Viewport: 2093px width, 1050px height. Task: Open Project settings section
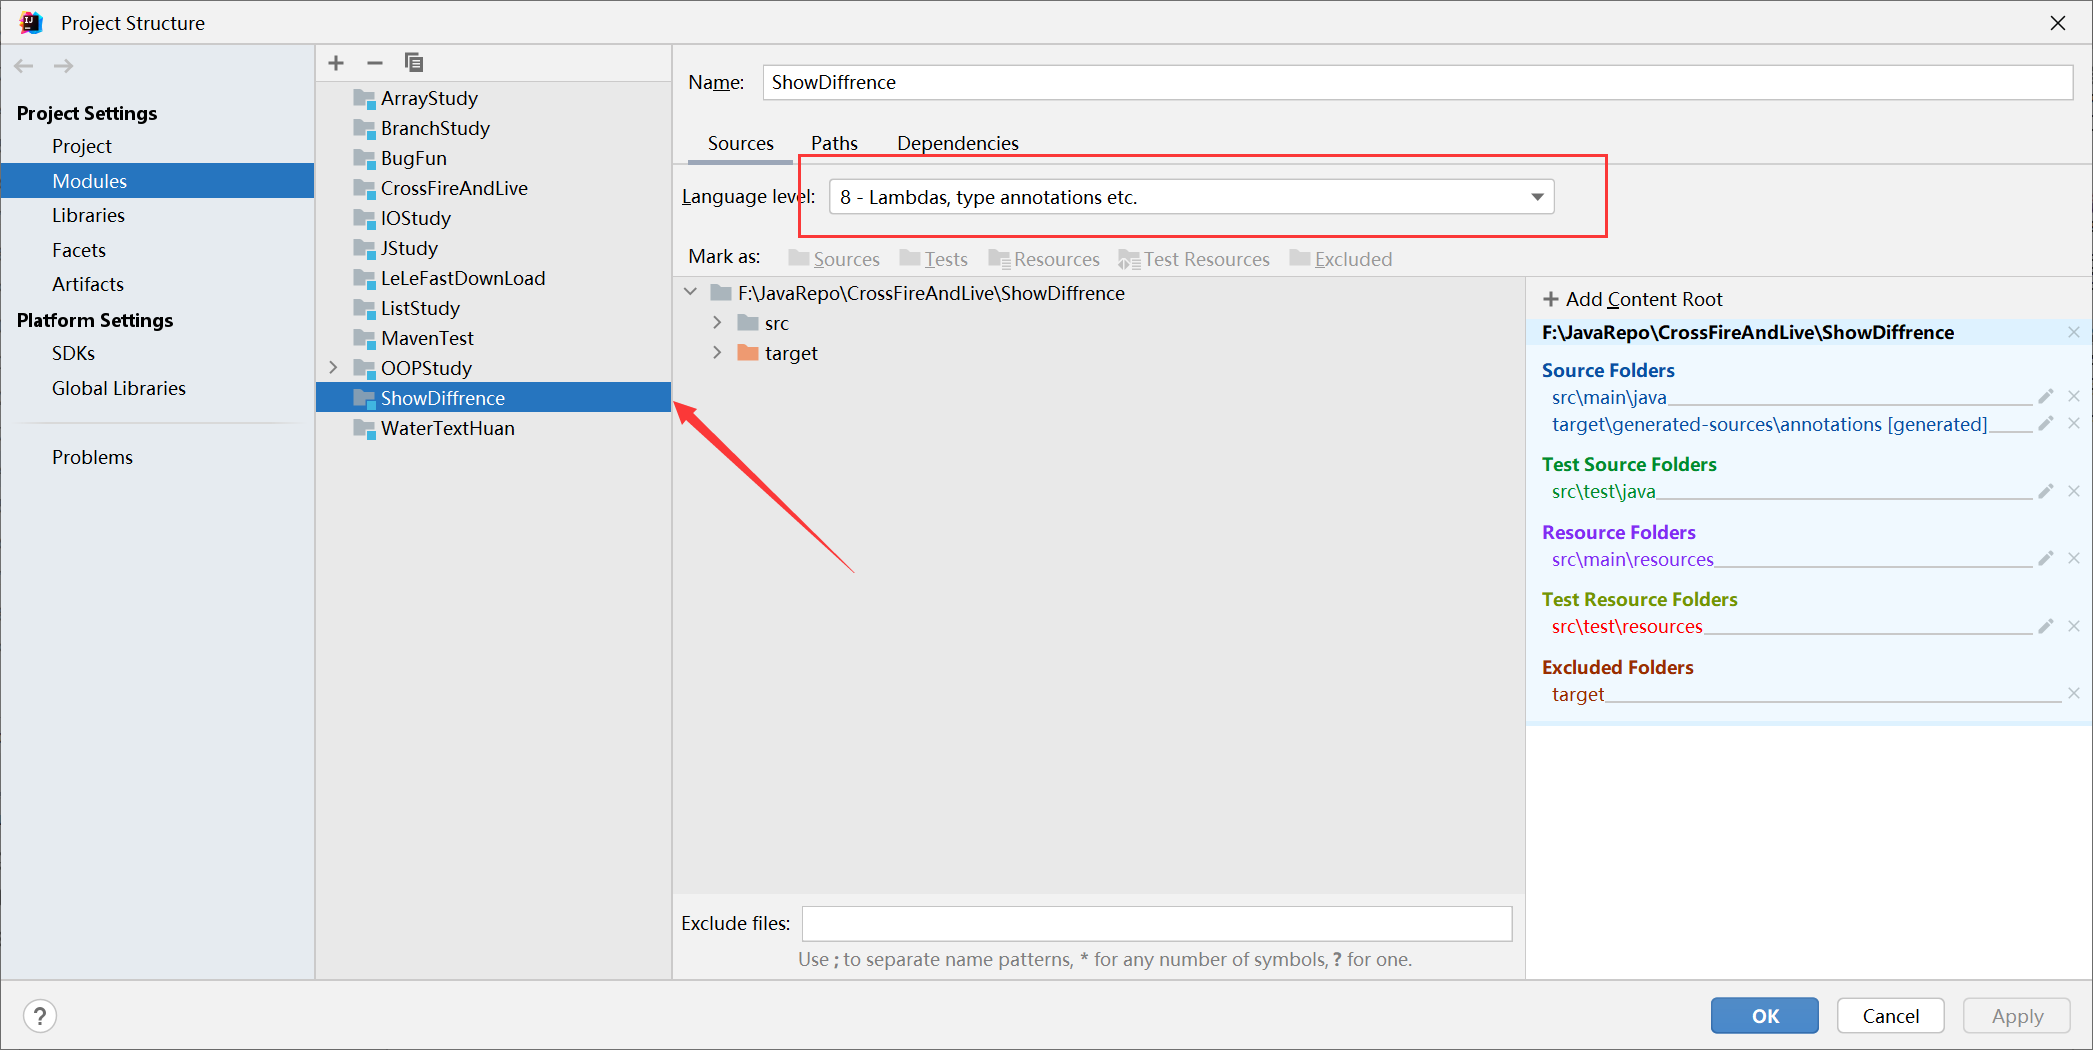pos(82,146)
